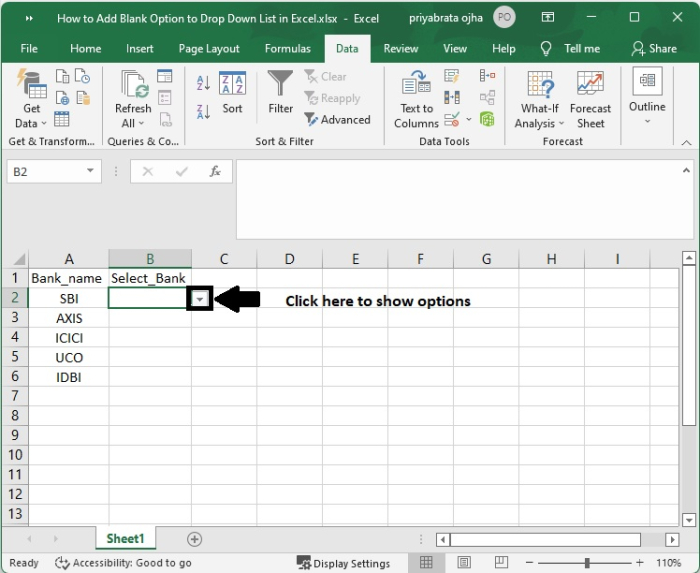Select cell containing AXIS

(x=69, y=318)
